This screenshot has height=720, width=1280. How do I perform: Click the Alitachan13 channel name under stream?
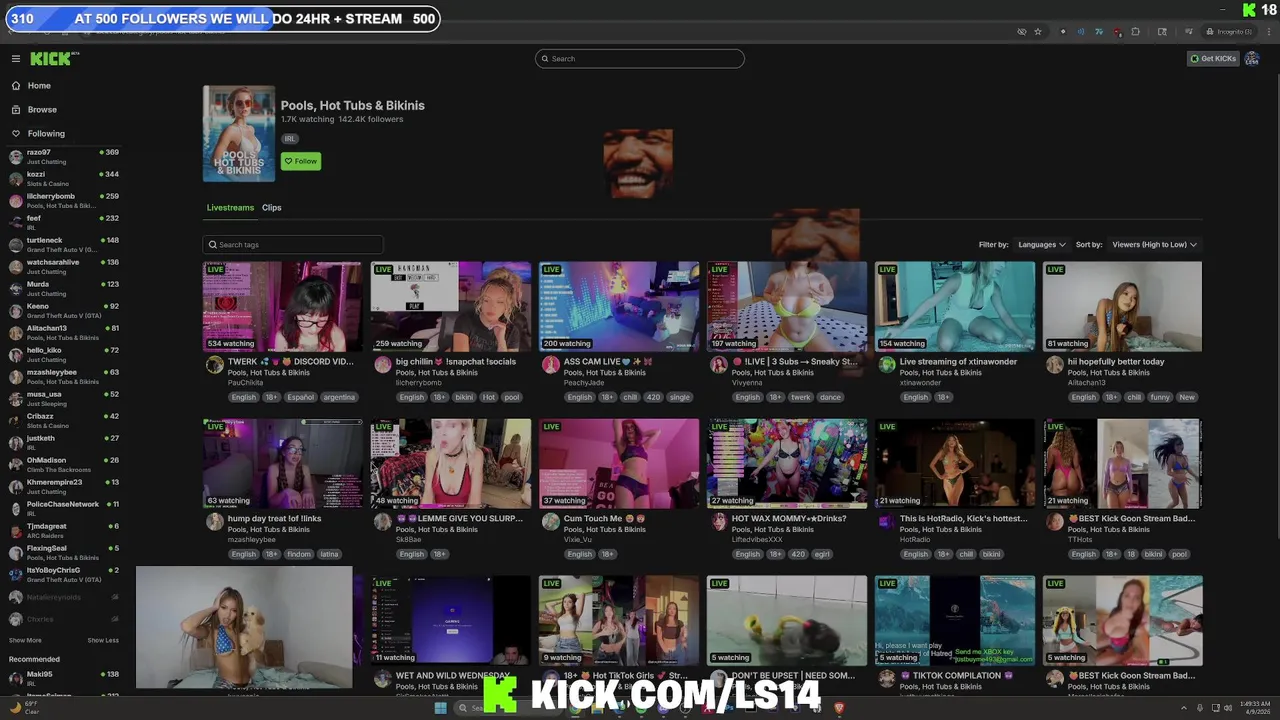point(1086,383)
